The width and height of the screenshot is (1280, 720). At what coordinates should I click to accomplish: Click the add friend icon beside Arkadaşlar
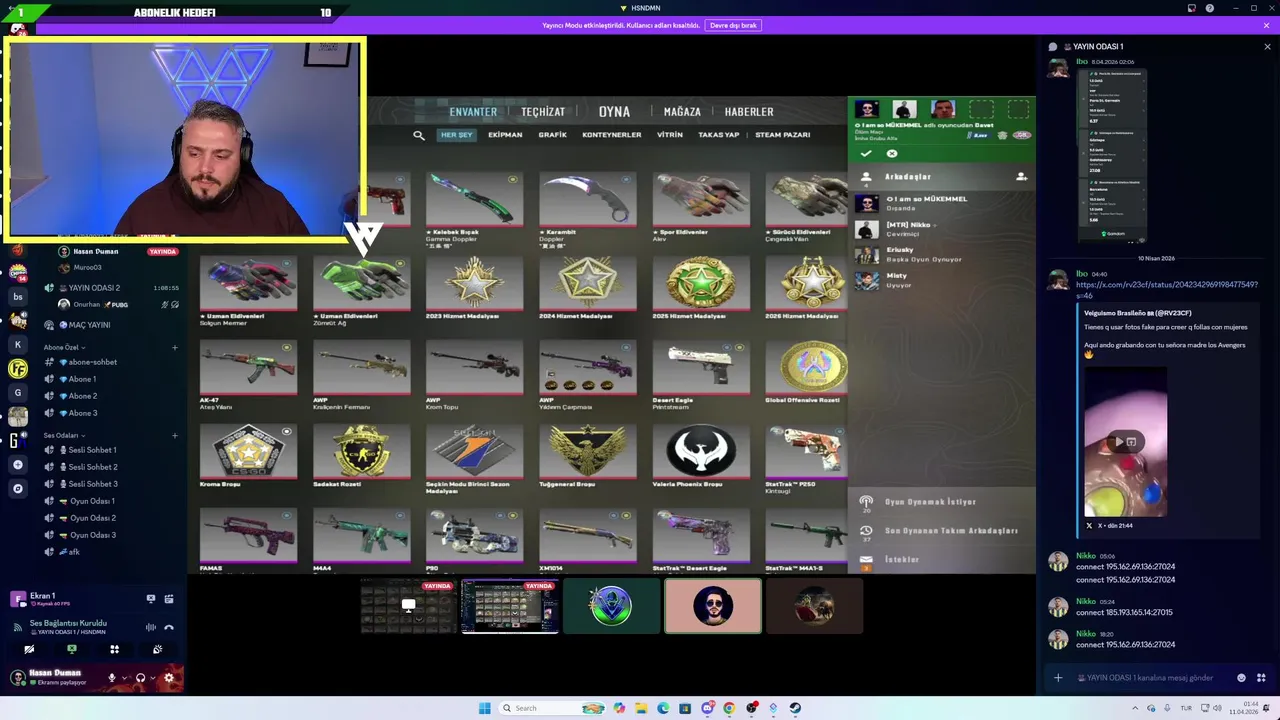click(x=1021, y=176)
